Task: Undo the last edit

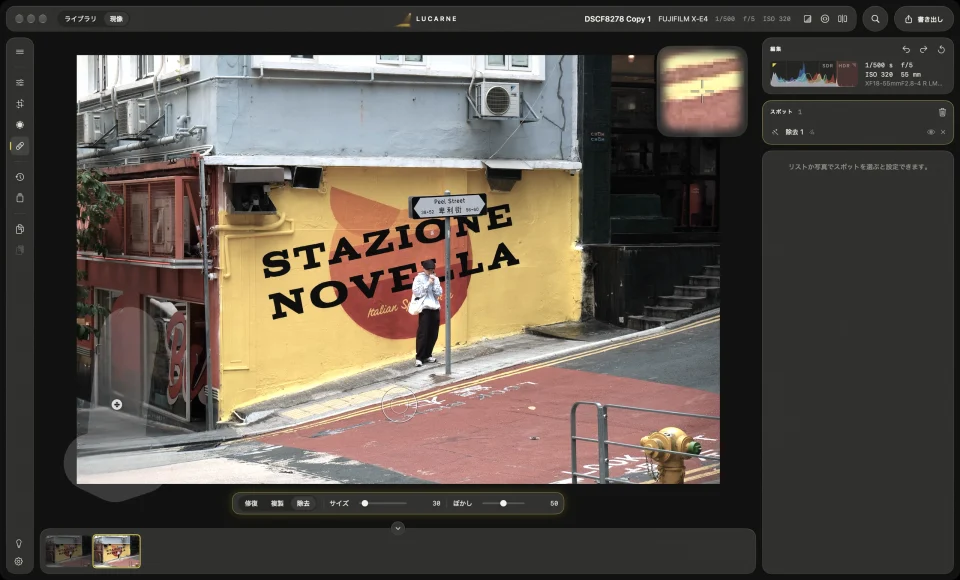Action: [x=906, y=49]
